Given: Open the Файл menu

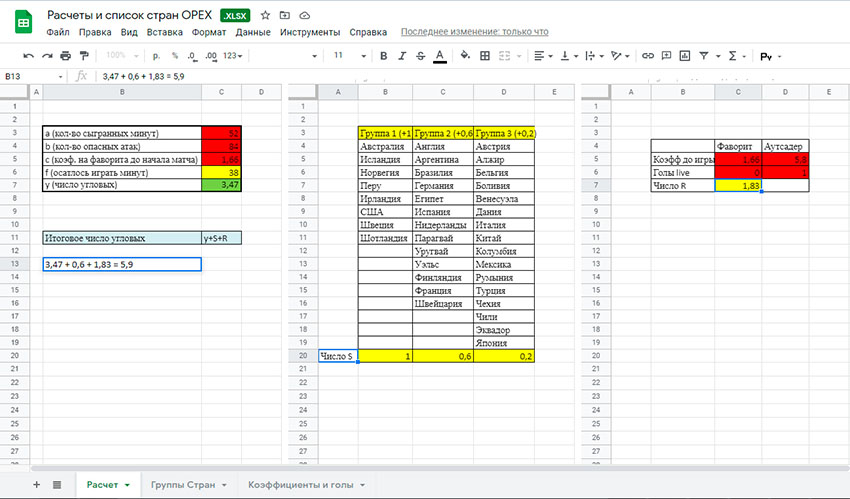Looking at the screenshot, I should pos(58,32).
